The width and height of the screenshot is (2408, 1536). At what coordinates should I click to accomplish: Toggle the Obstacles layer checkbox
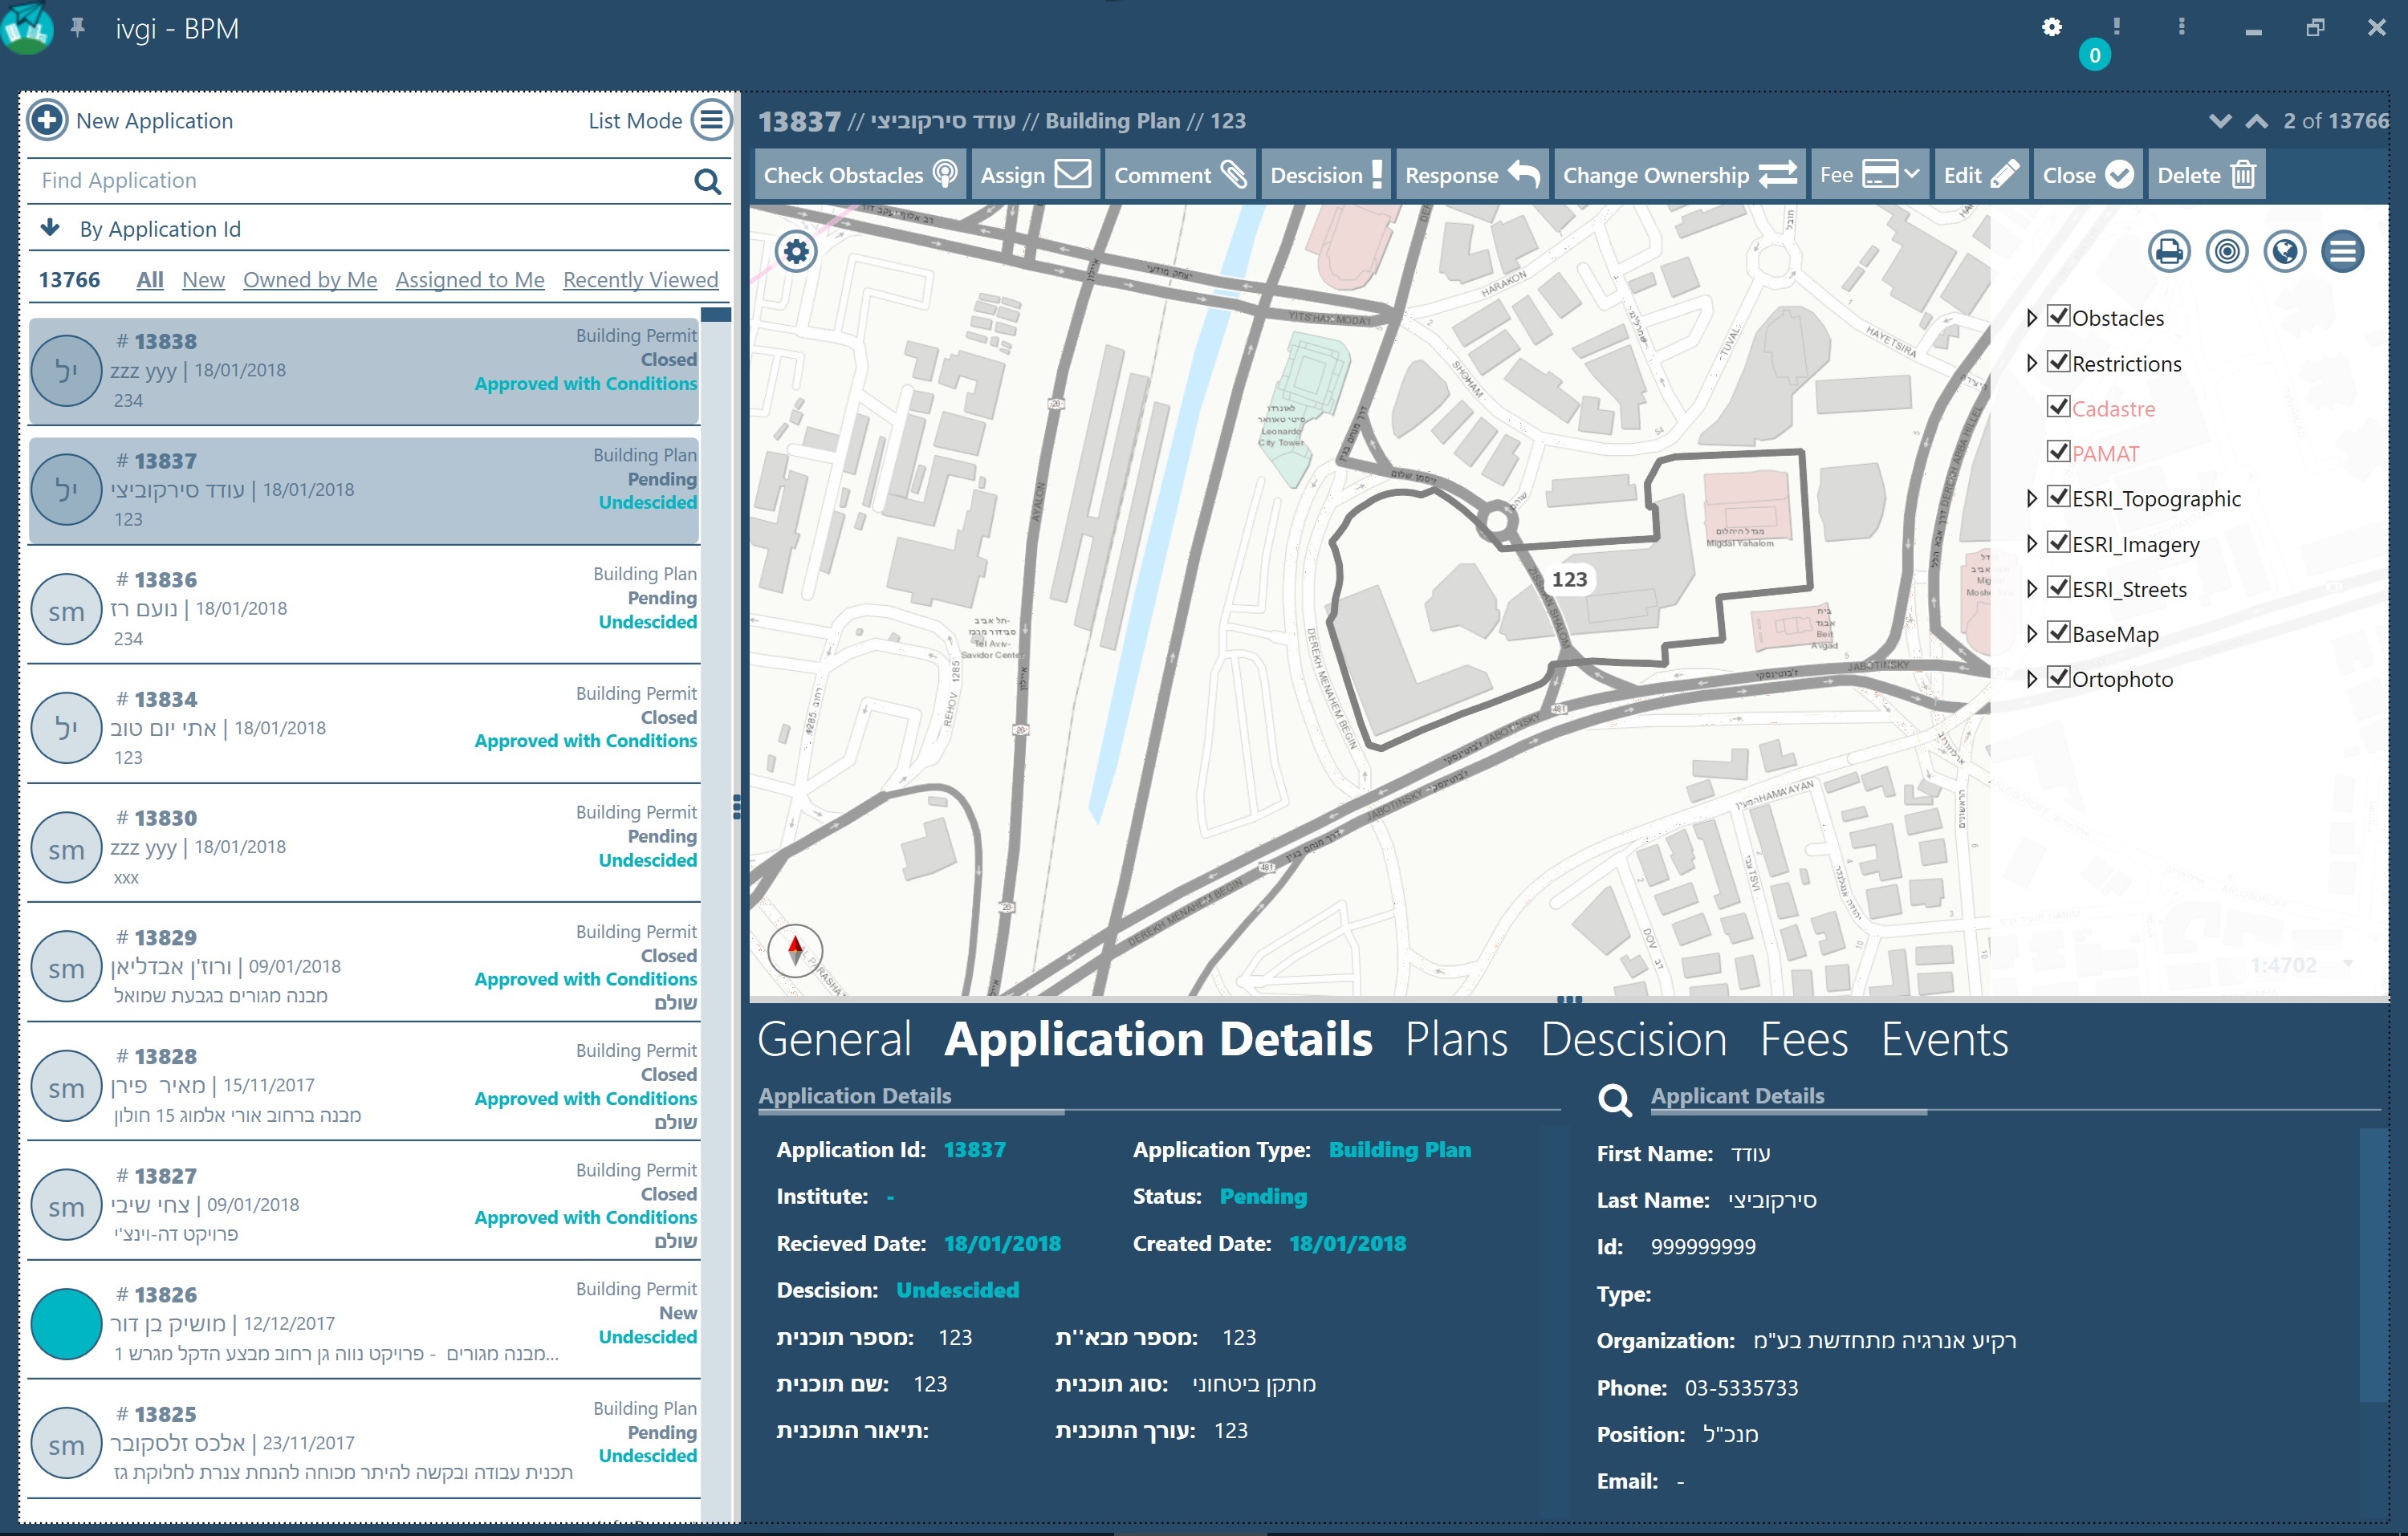click(x=2058, y=316)
